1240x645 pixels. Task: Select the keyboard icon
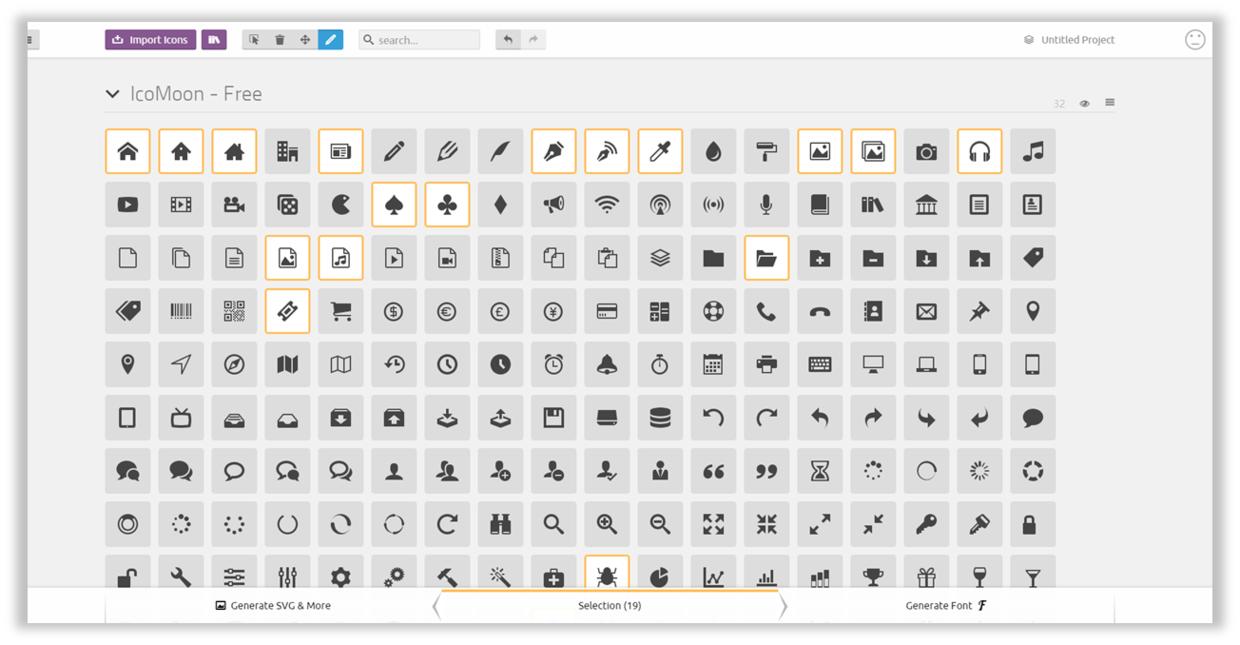(x=820, y=365)
